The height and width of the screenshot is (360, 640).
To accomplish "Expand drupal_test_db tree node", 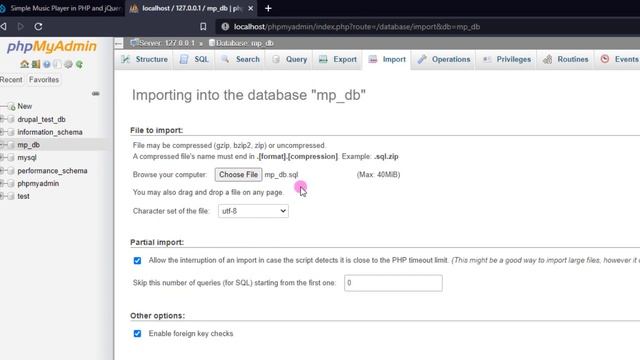I will [x=2, y=119].
